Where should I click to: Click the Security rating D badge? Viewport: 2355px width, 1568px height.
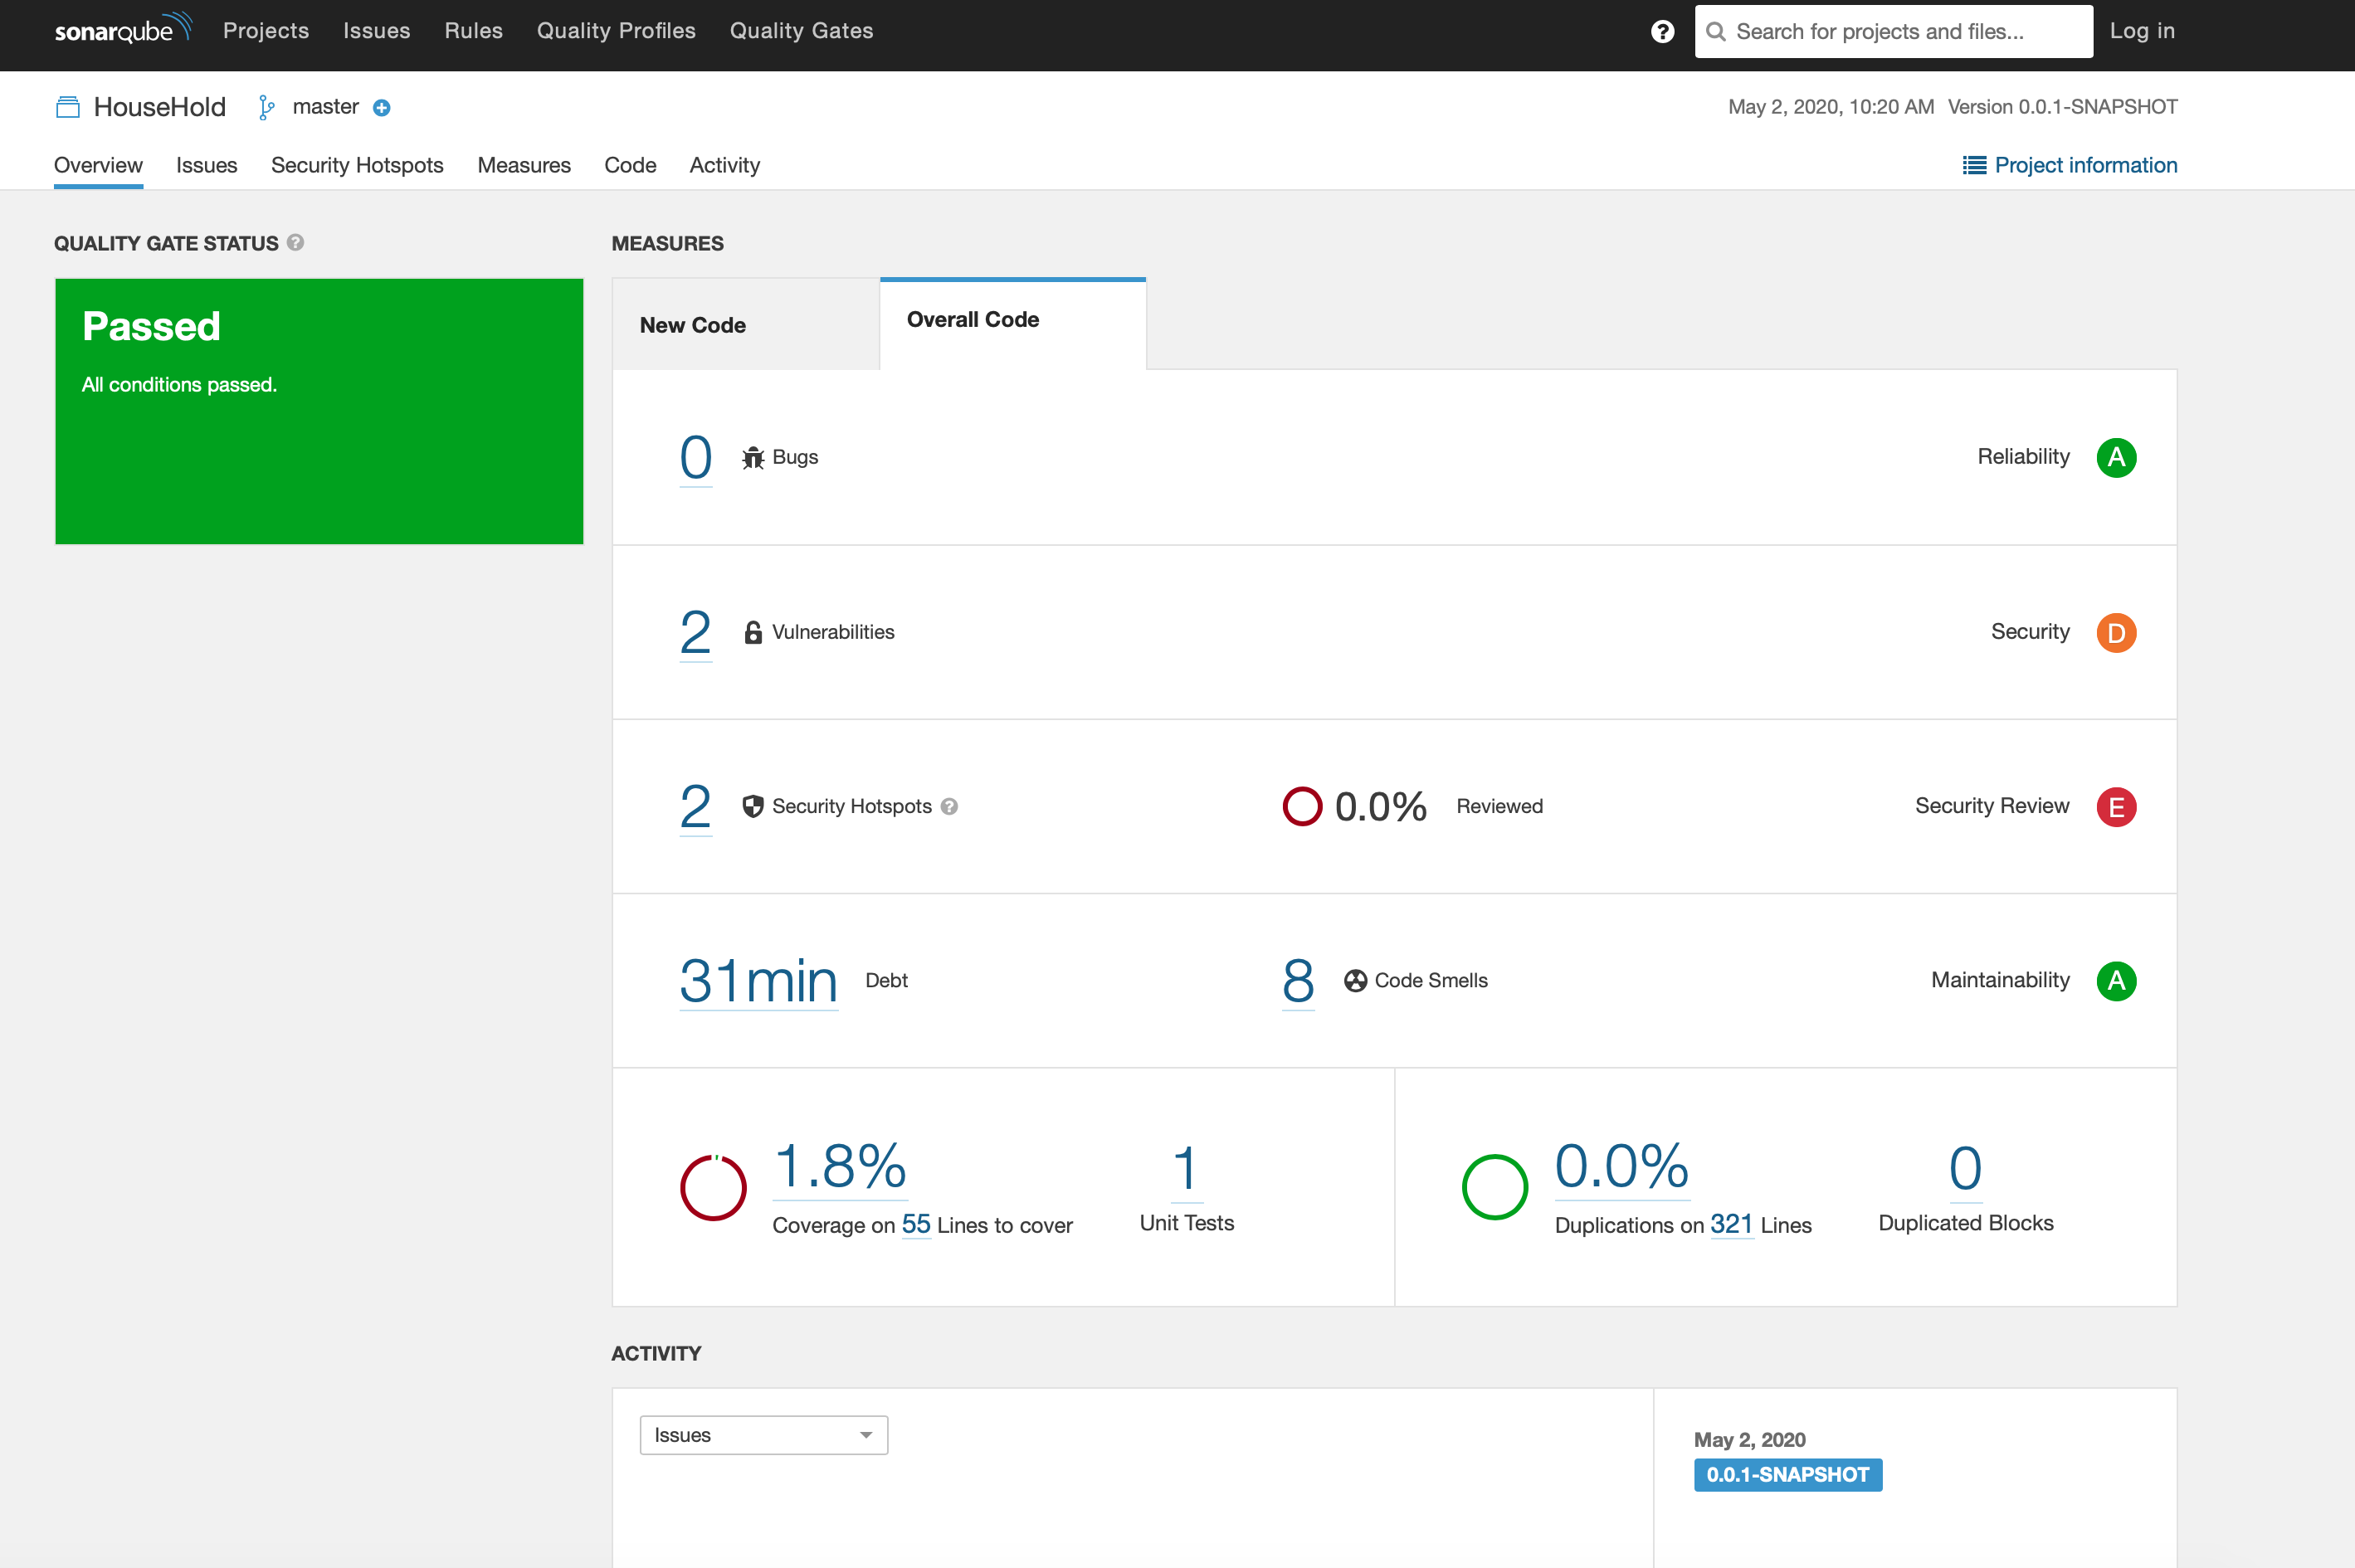click(x=2115, y=632)
